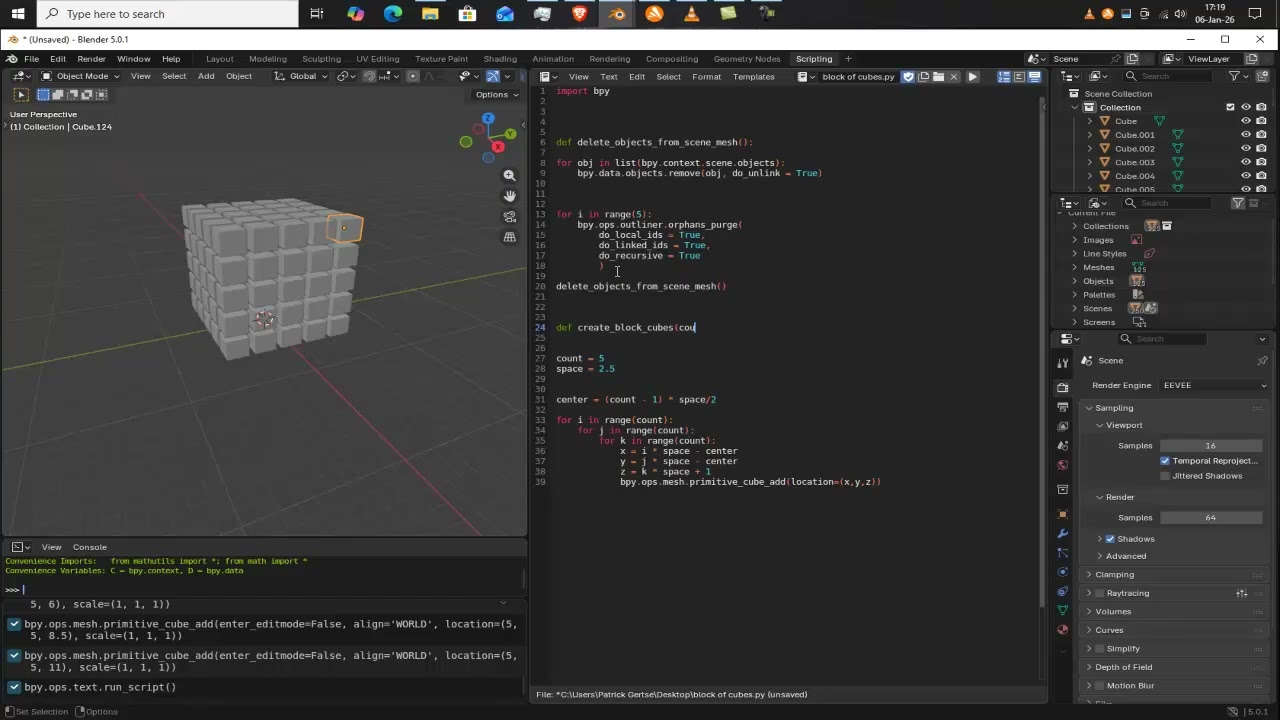Enable Jittered Shadows checkbox
Viewport: 1280px width, 720px height.
coord(1165,476)
